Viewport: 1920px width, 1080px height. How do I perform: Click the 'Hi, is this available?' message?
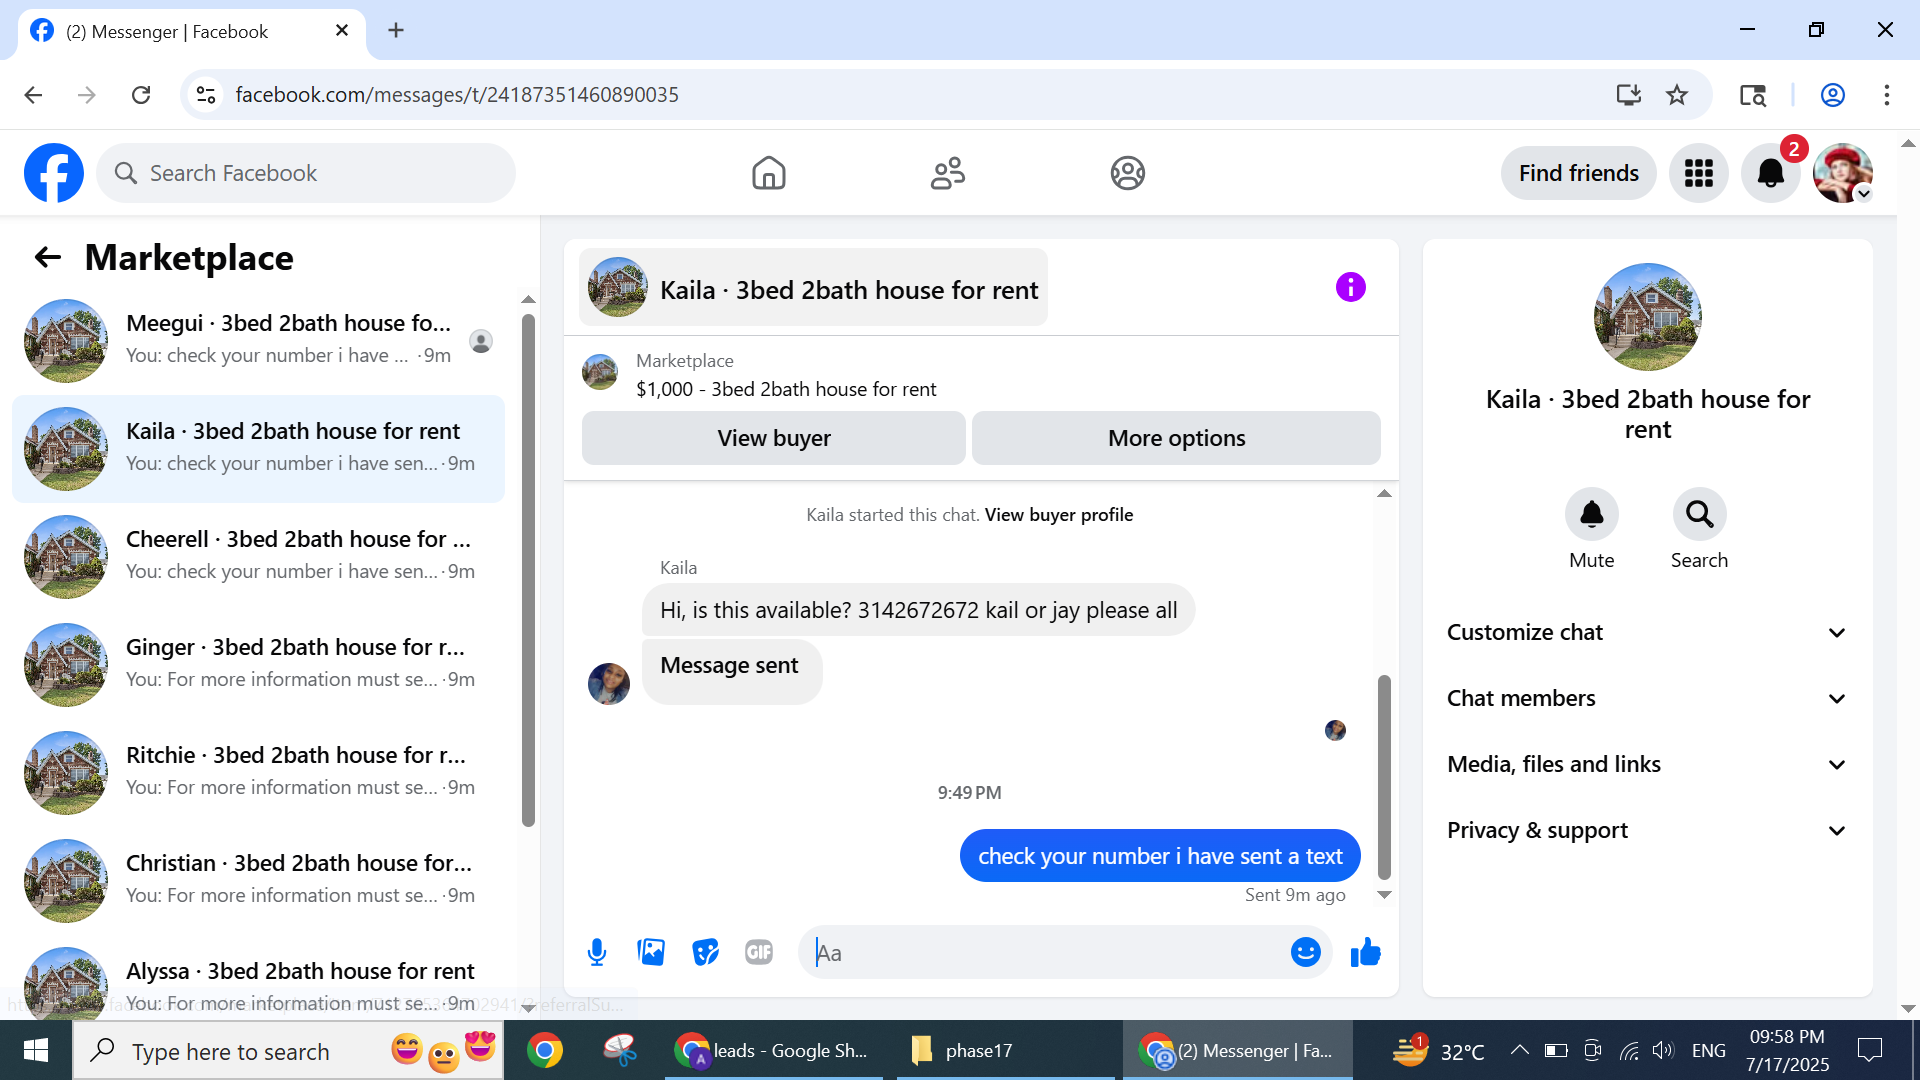[x=918, y=610]
